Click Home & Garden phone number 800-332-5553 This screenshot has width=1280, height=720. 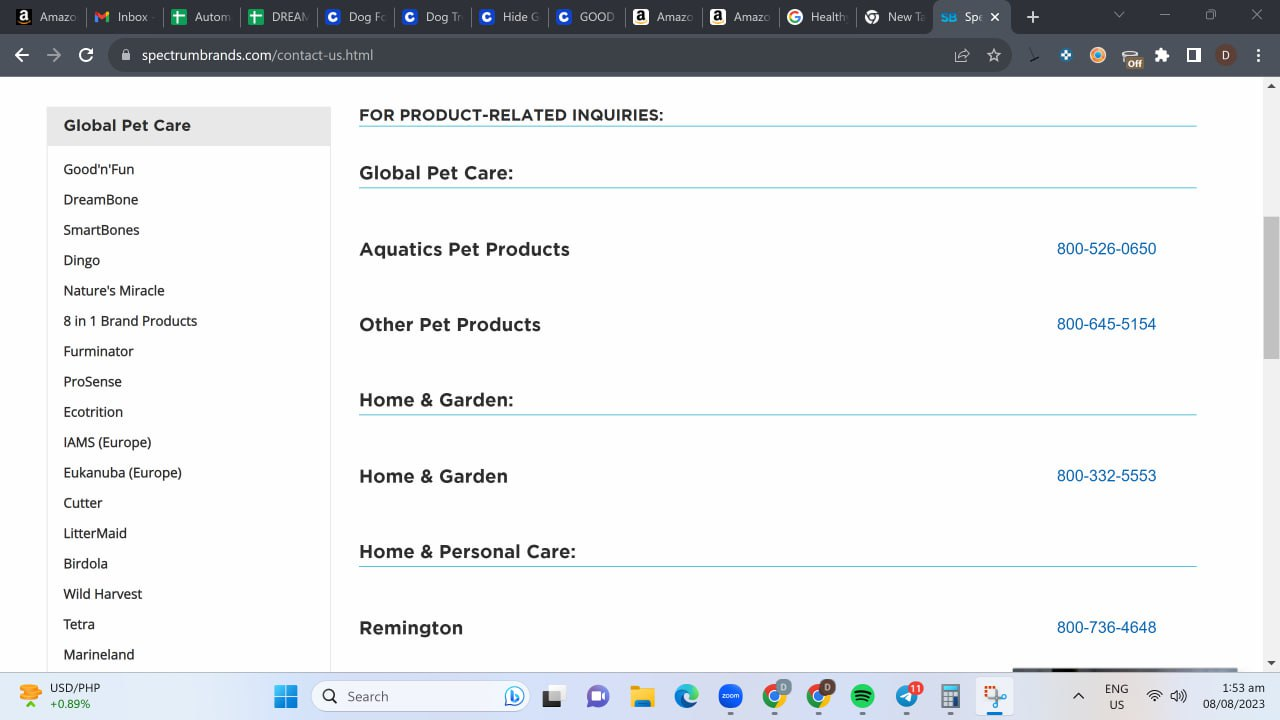click(x=1106, y=476)
